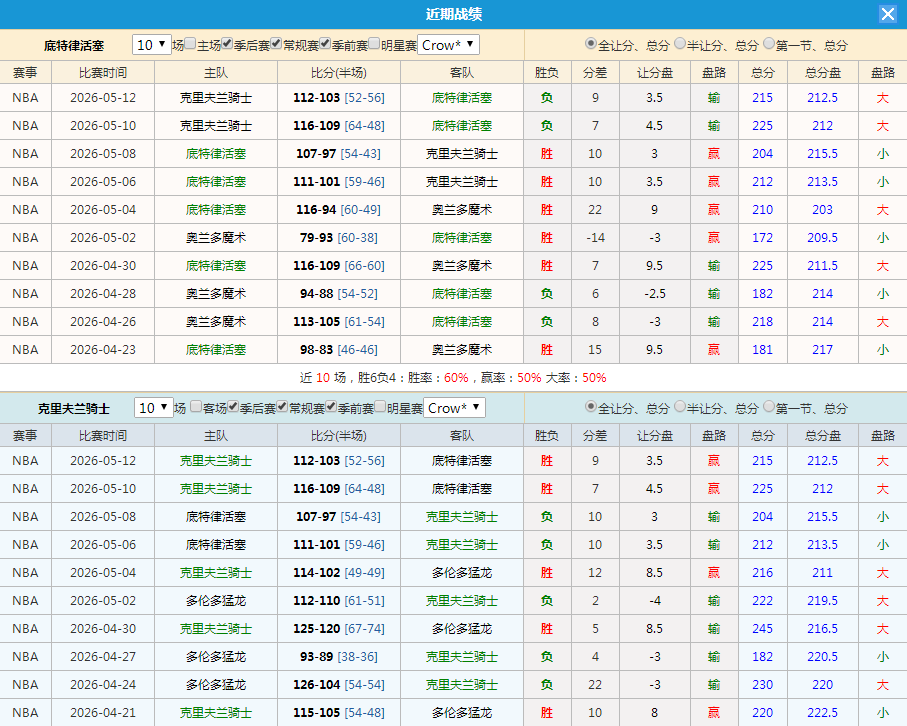Select 第一节、总分 radio for 底特律活塞
Screen dimensions: 907x726
click(x=769, y=43)
